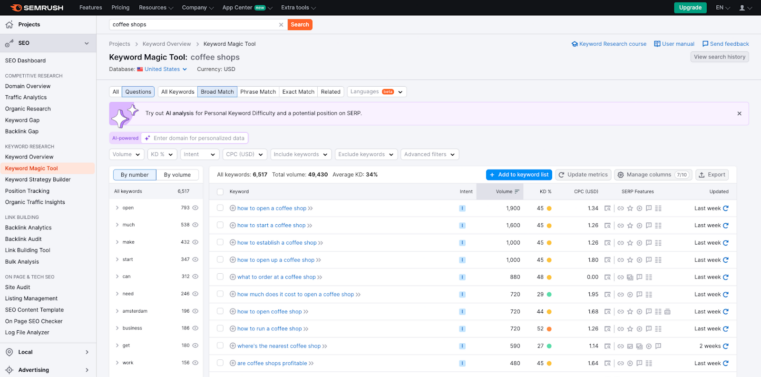761x377 pixels.
Task: Open SERP view icon for 'how to establish a coffee shop'
Action: click(607, 243)
